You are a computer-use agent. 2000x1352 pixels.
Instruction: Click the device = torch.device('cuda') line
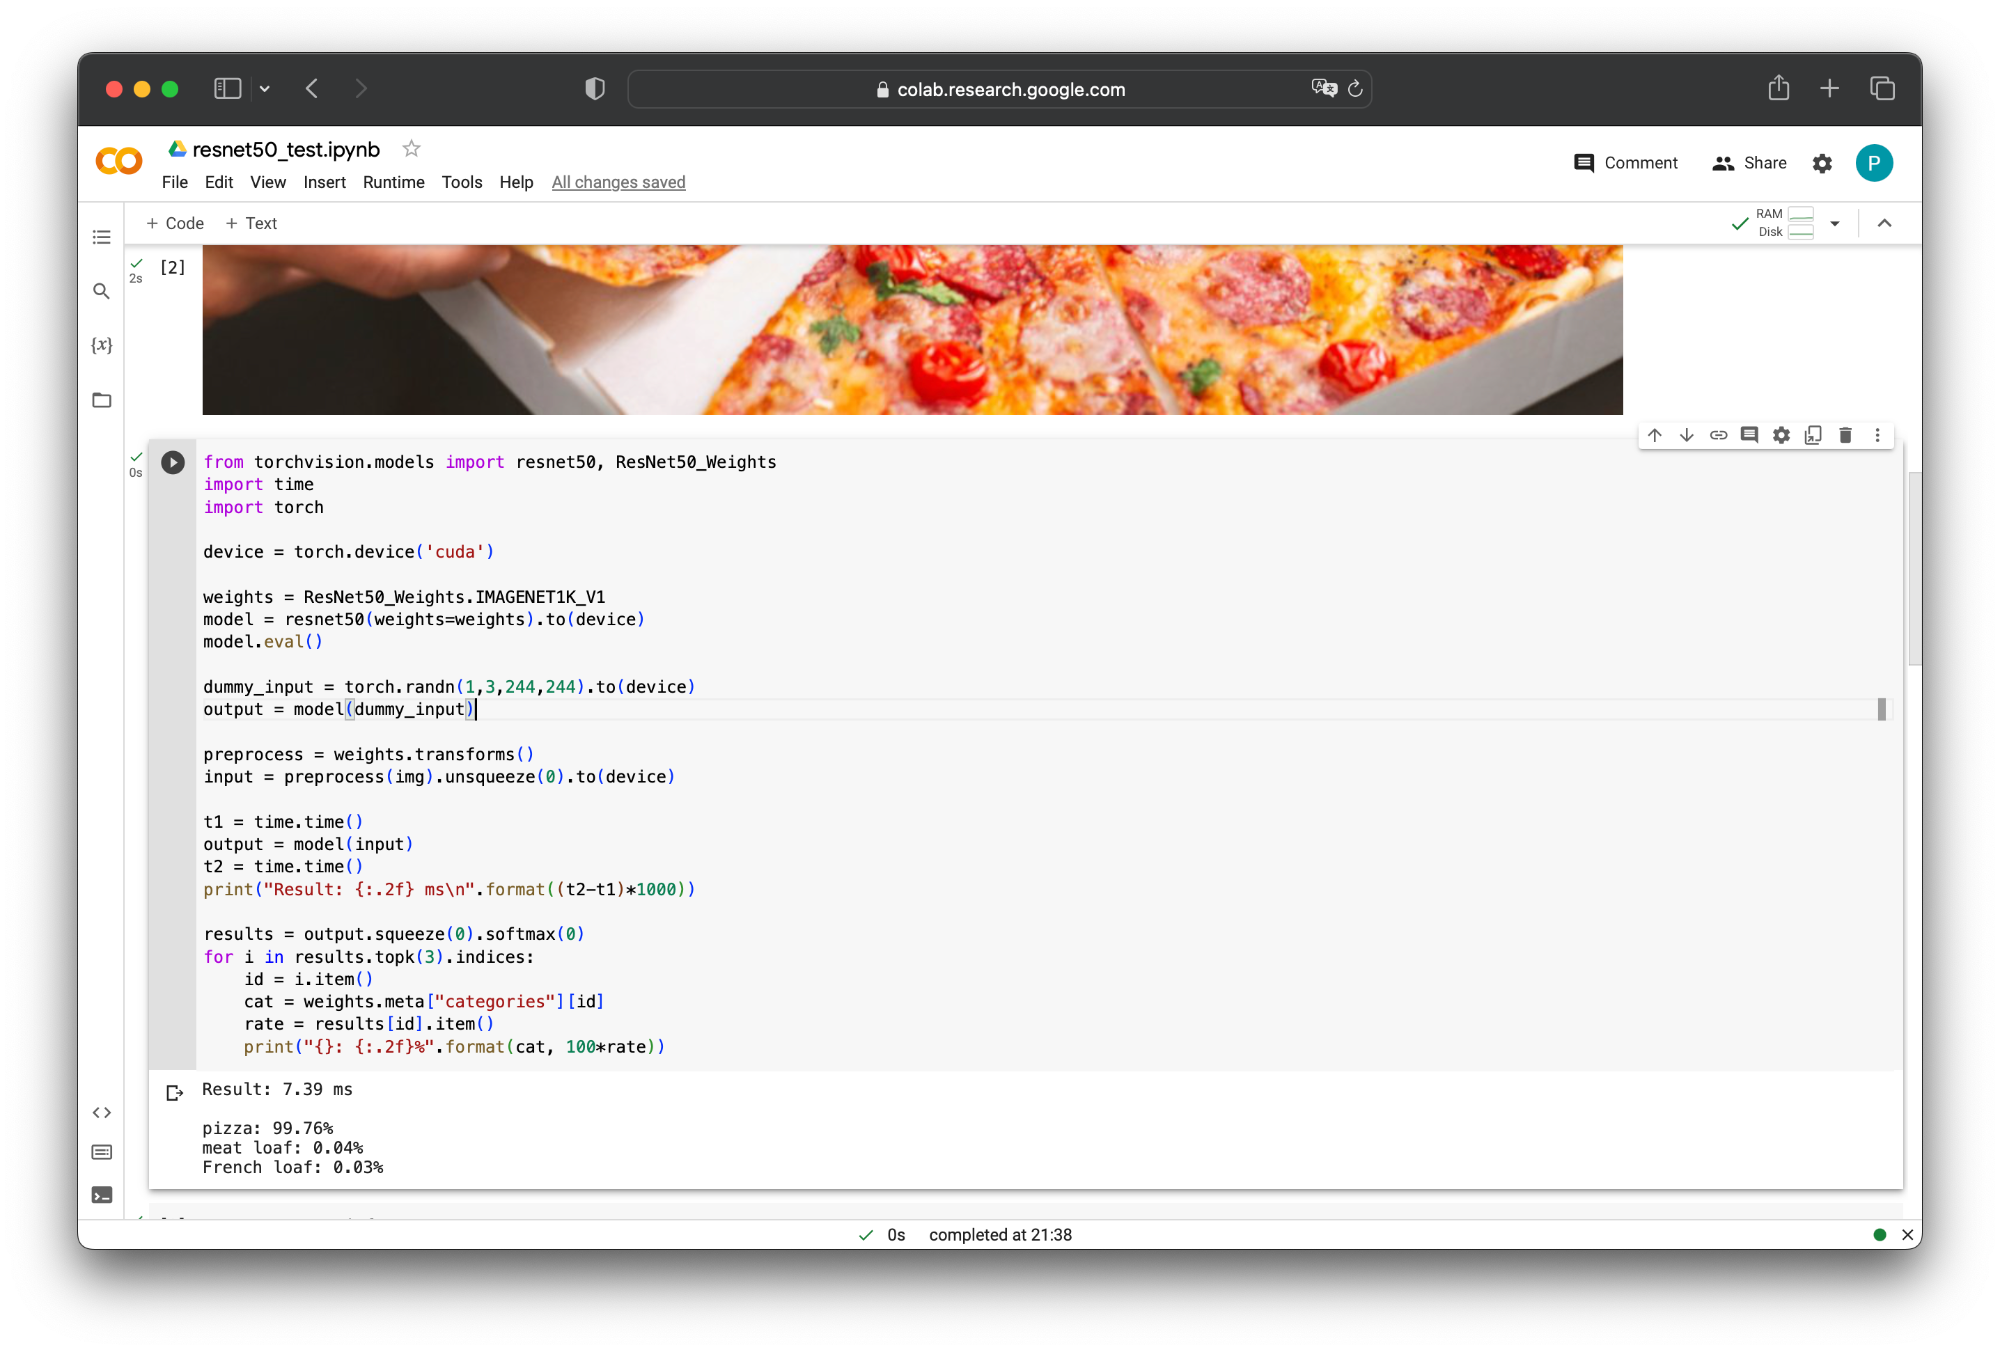pyautogui.click(x=349, y=552)
